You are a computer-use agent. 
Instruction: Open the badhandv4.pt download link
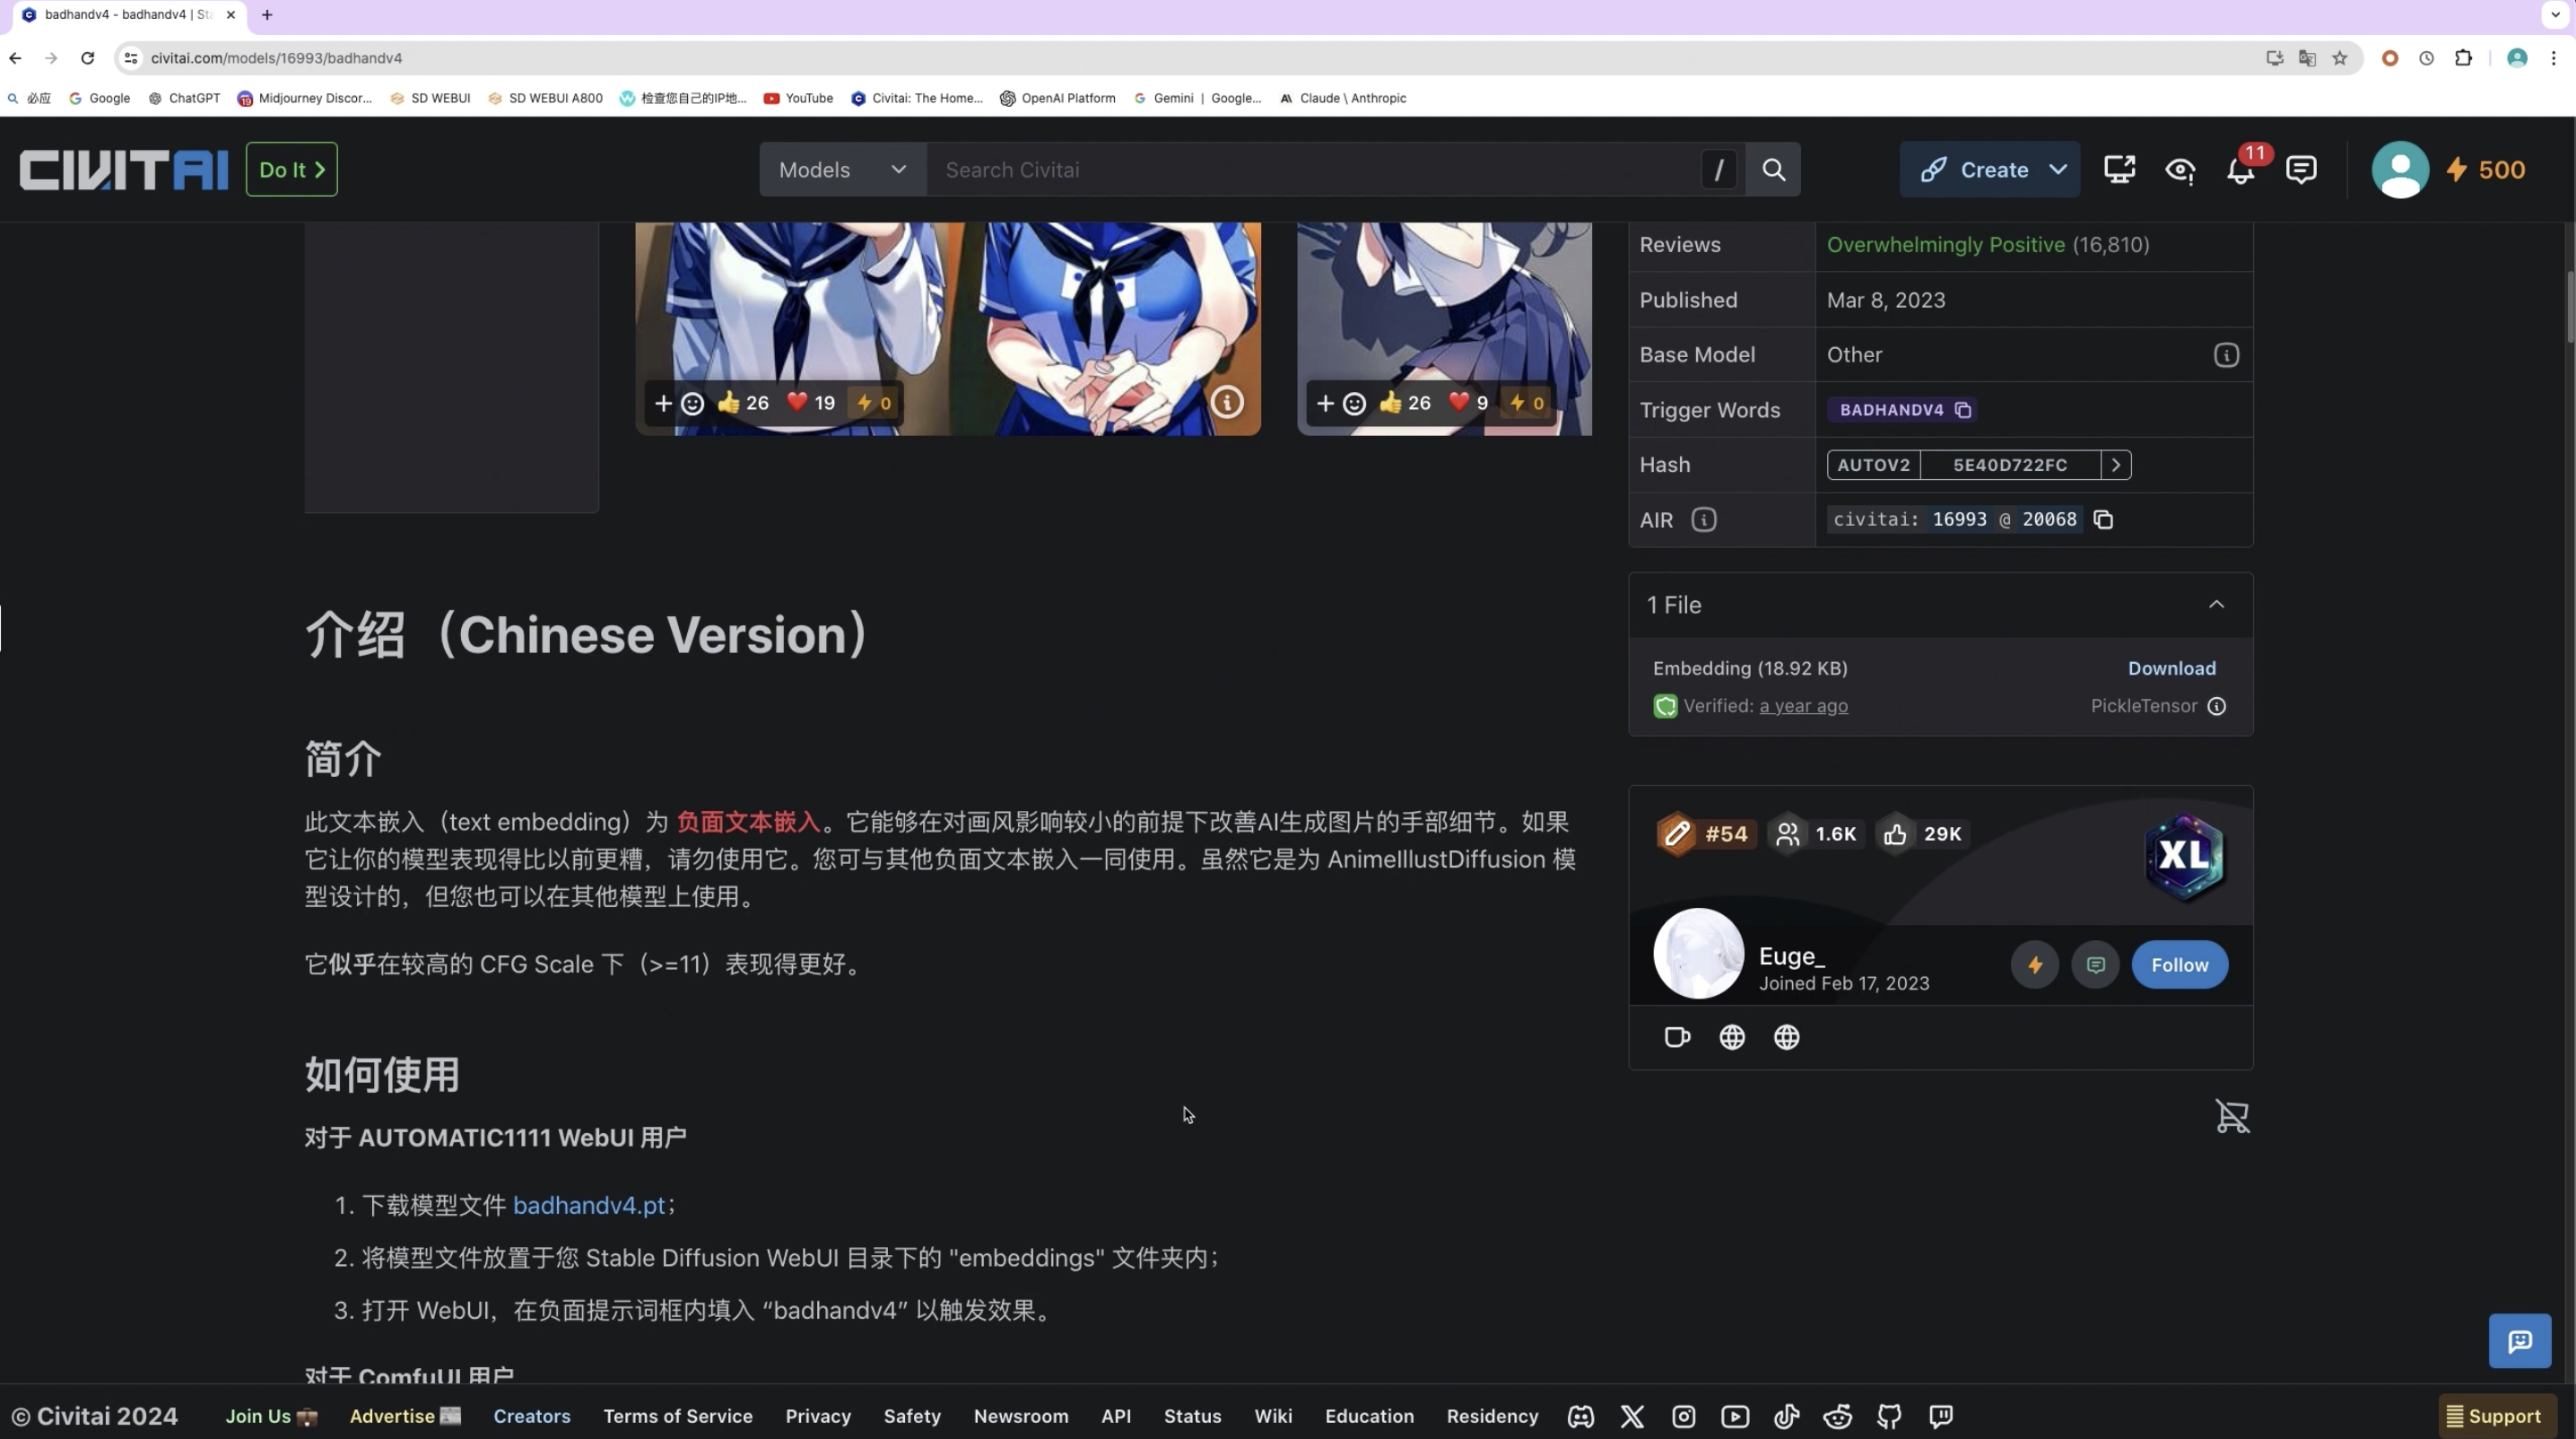[589, 1205]
